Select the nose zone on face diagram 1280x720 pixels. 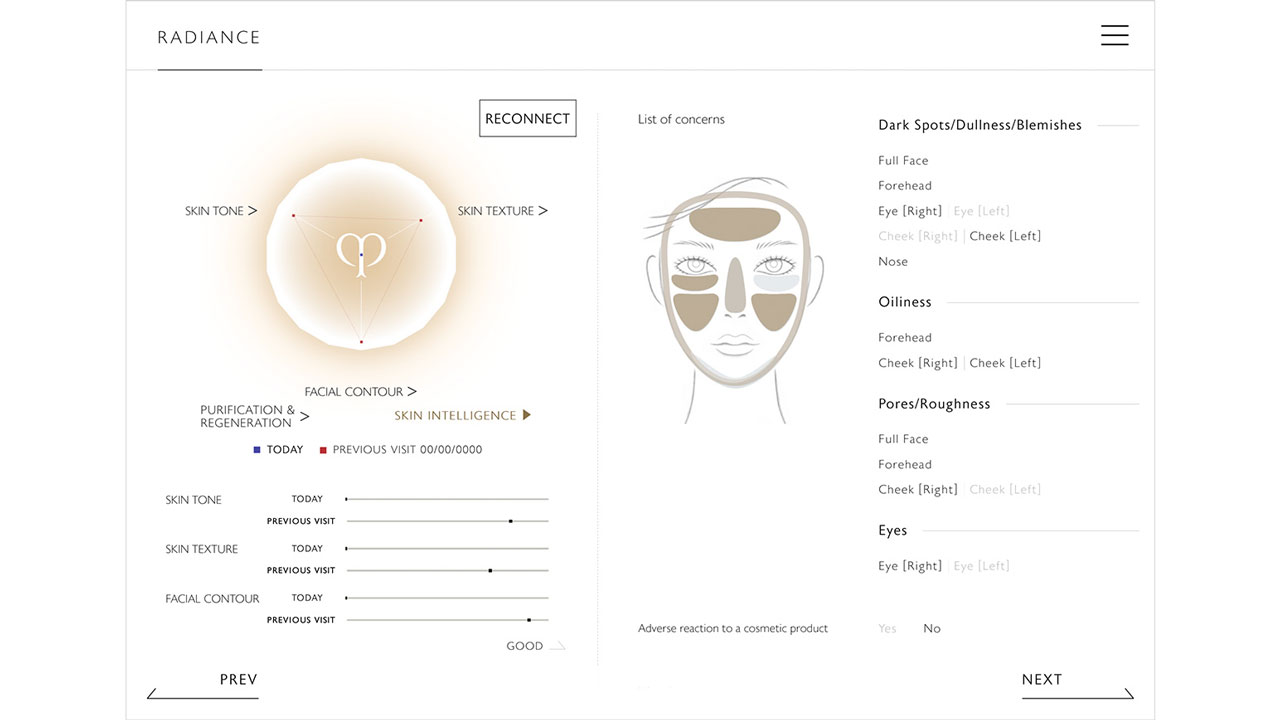coord(734,282)
